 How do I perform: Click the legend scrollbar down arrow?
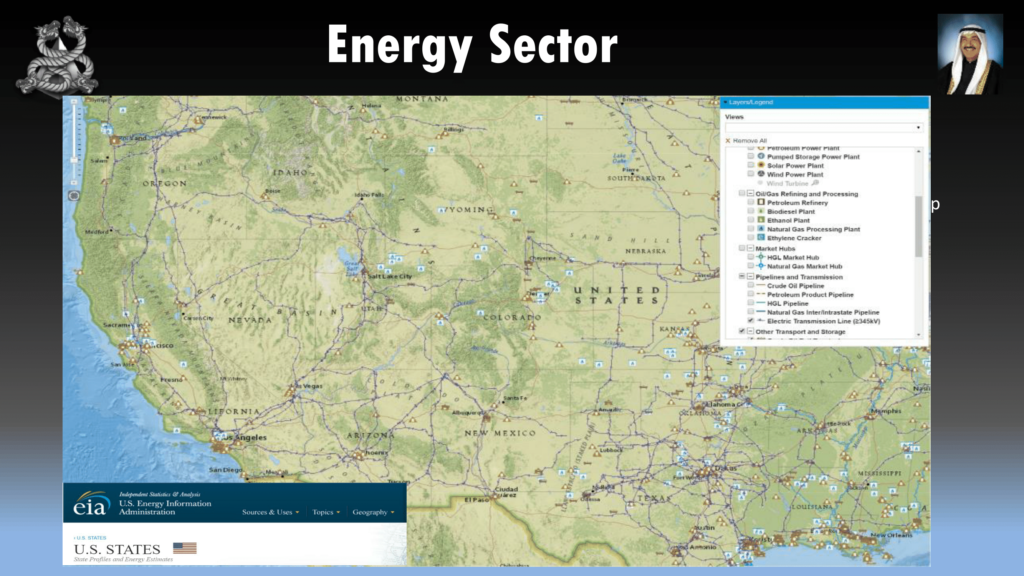click(x=919, y=335)
